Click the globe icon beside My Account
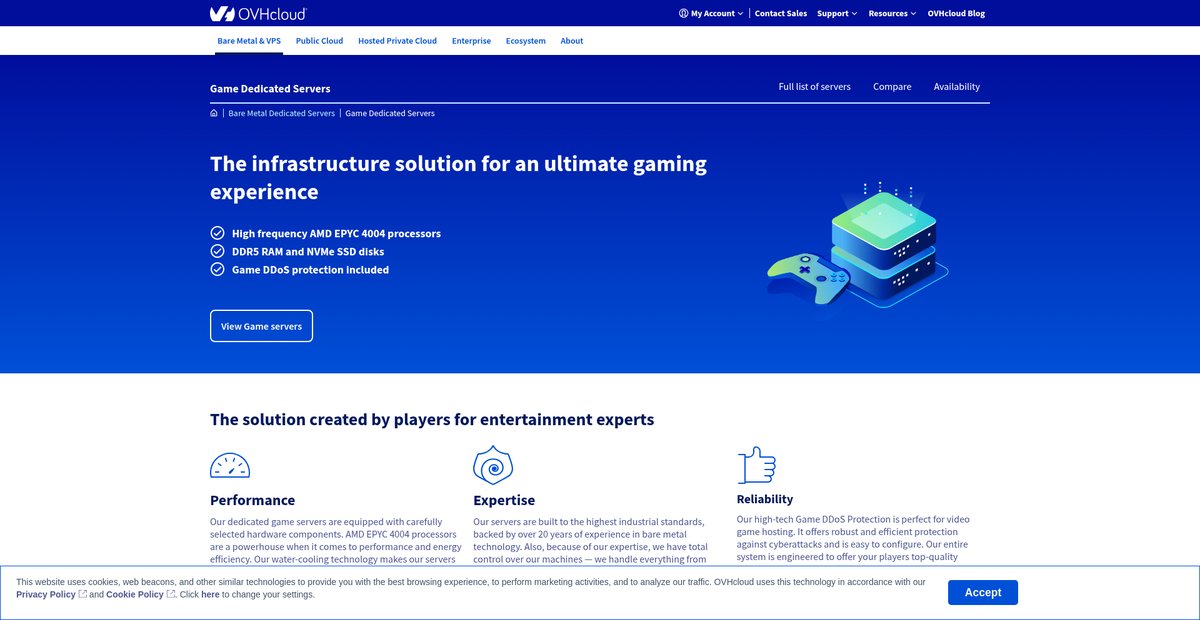 [683, 13]
